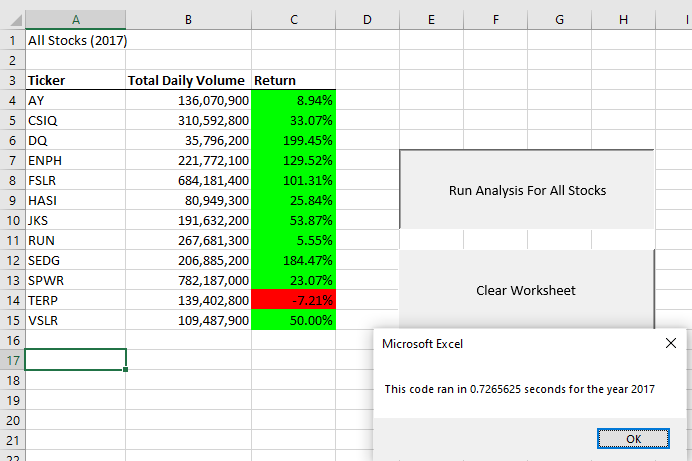Click the Clear Worksheet button
The image size is (692, 461).
tap(527, 290)
